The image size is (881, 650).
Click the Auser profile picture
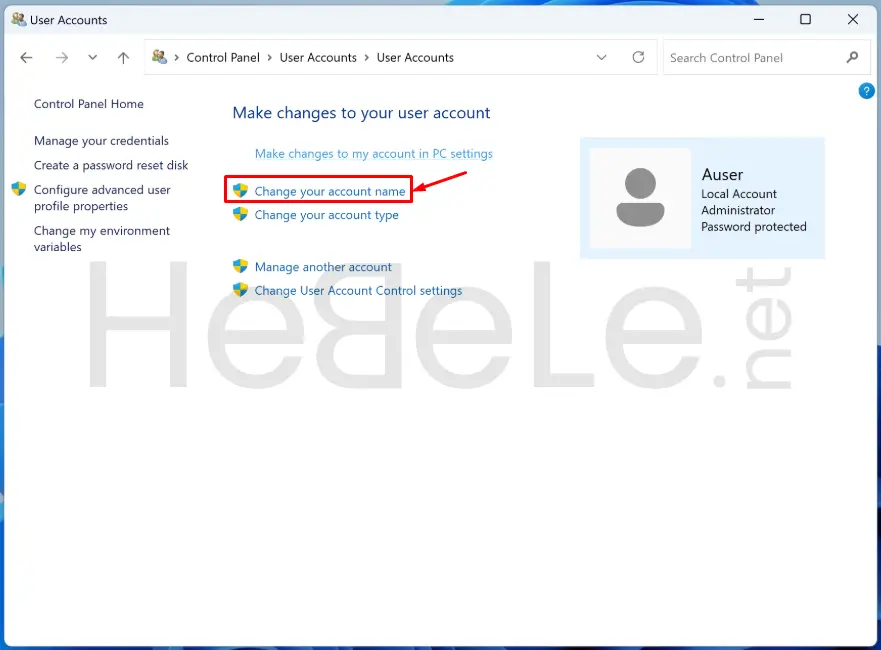641,198
